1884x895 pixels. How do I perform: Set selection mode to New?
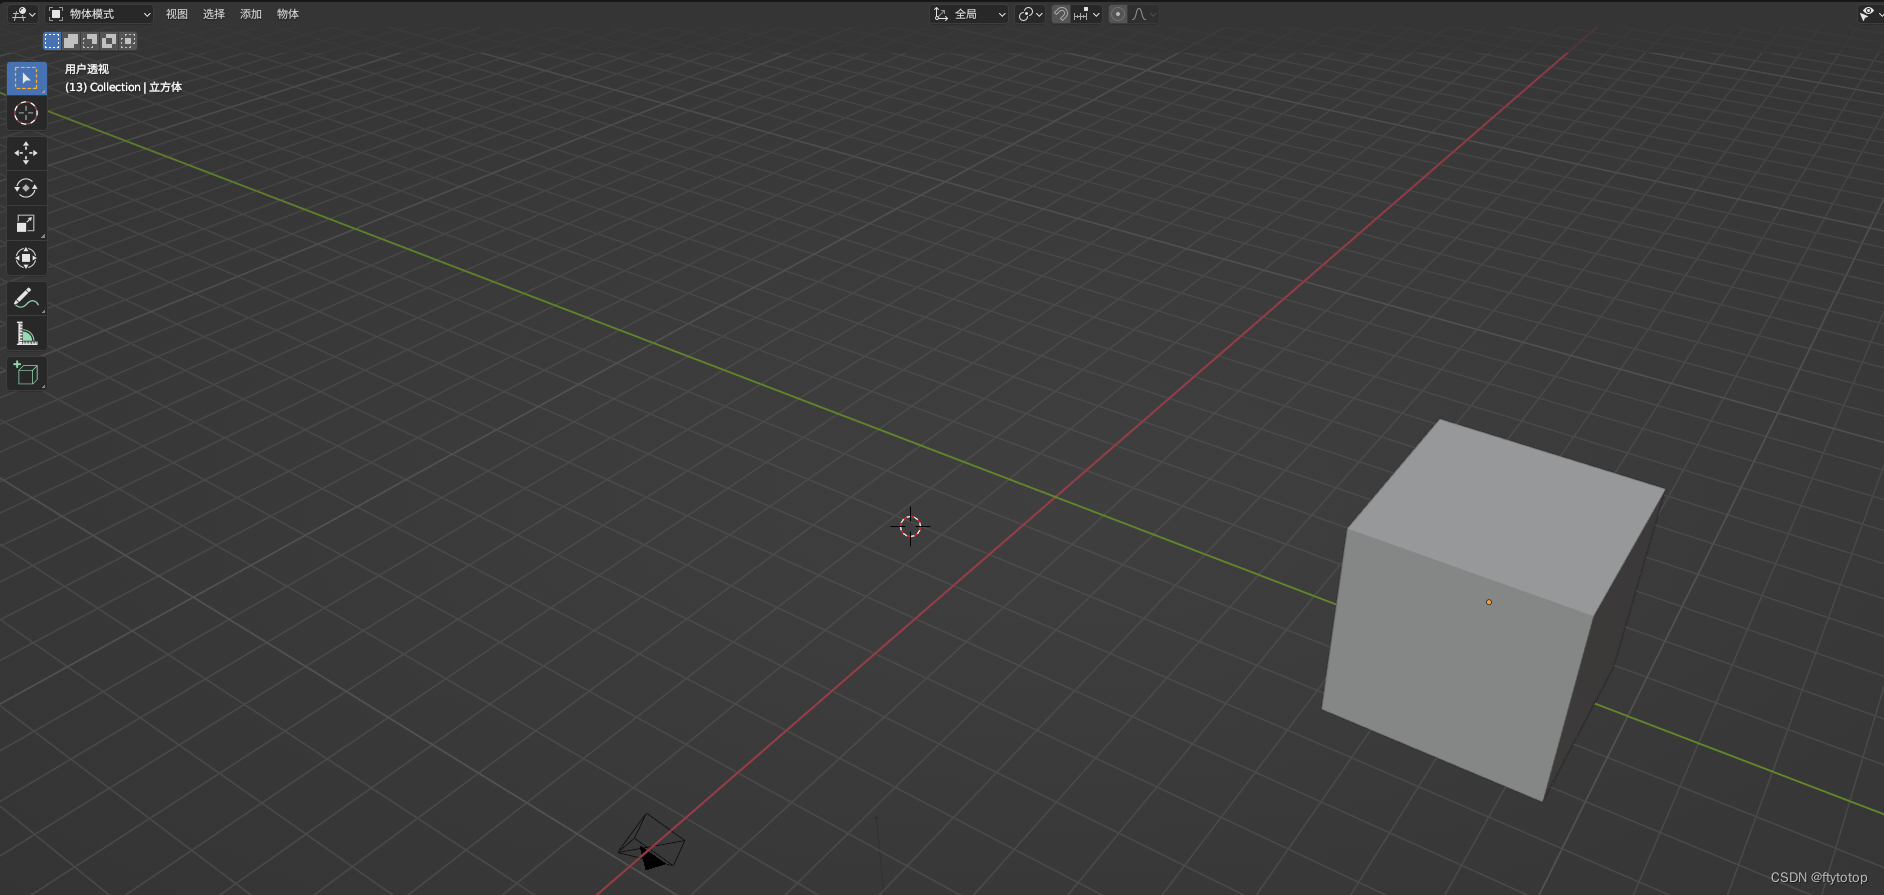click(x=52, y=41)
